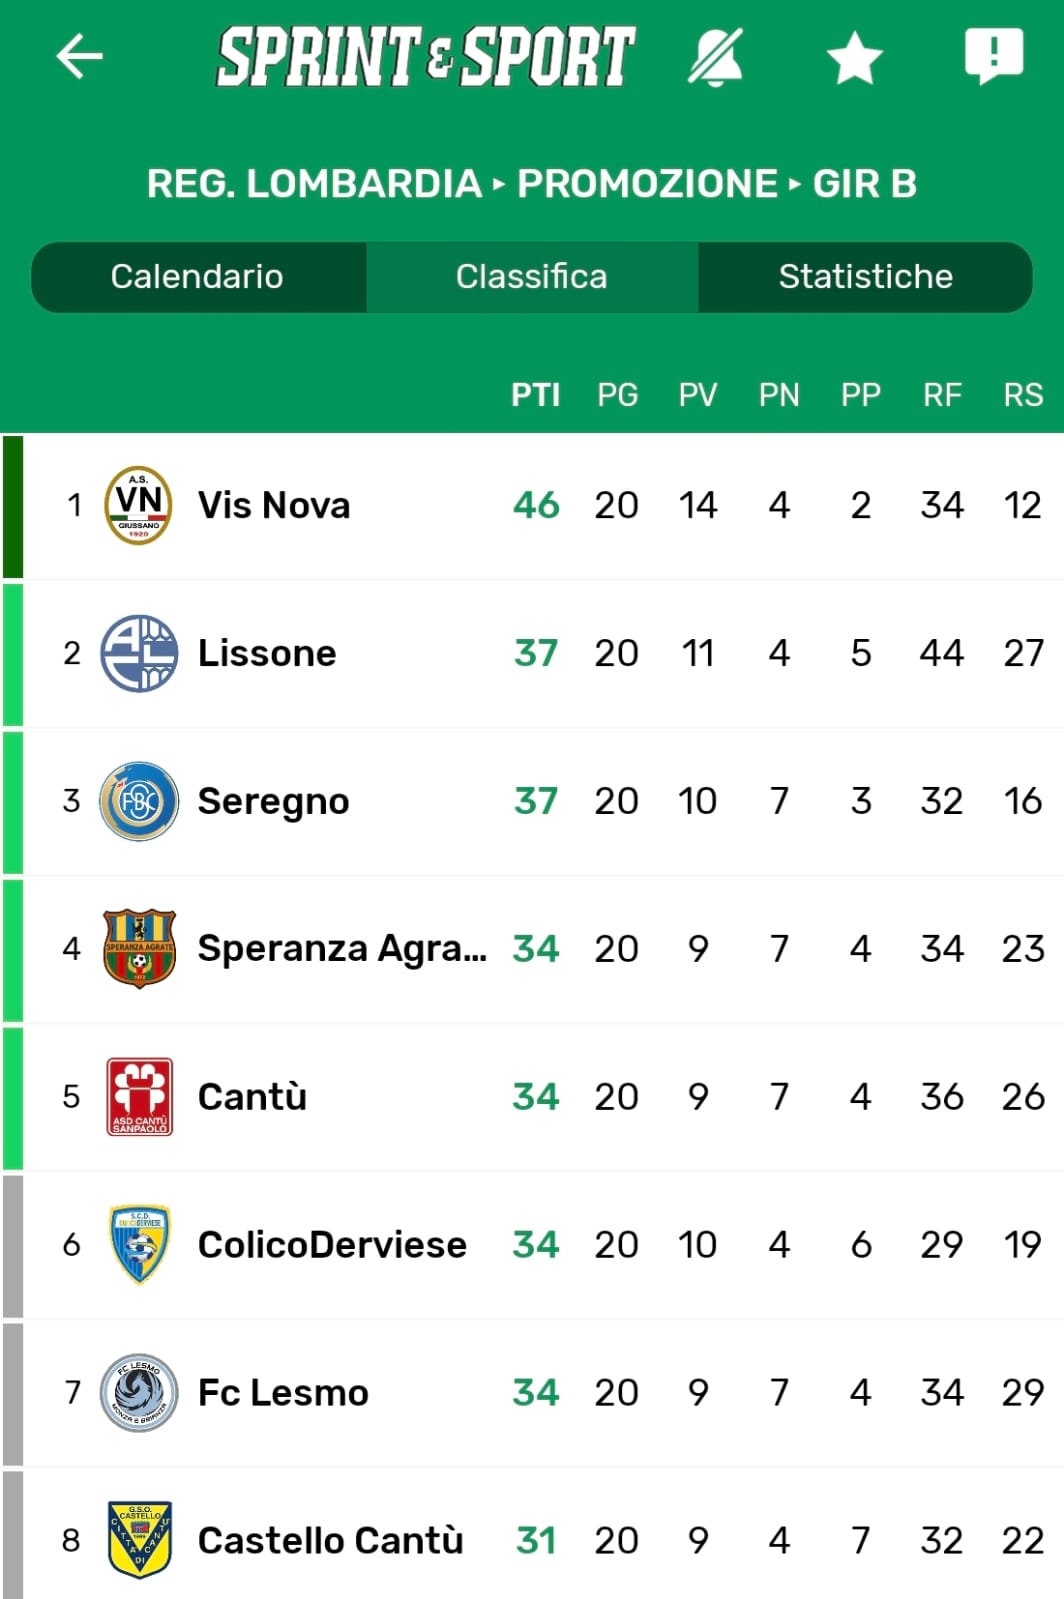Tap the Speranza Agrate team crest
This screenshot has height=1599, width=1064.
(x=139, y=948)
